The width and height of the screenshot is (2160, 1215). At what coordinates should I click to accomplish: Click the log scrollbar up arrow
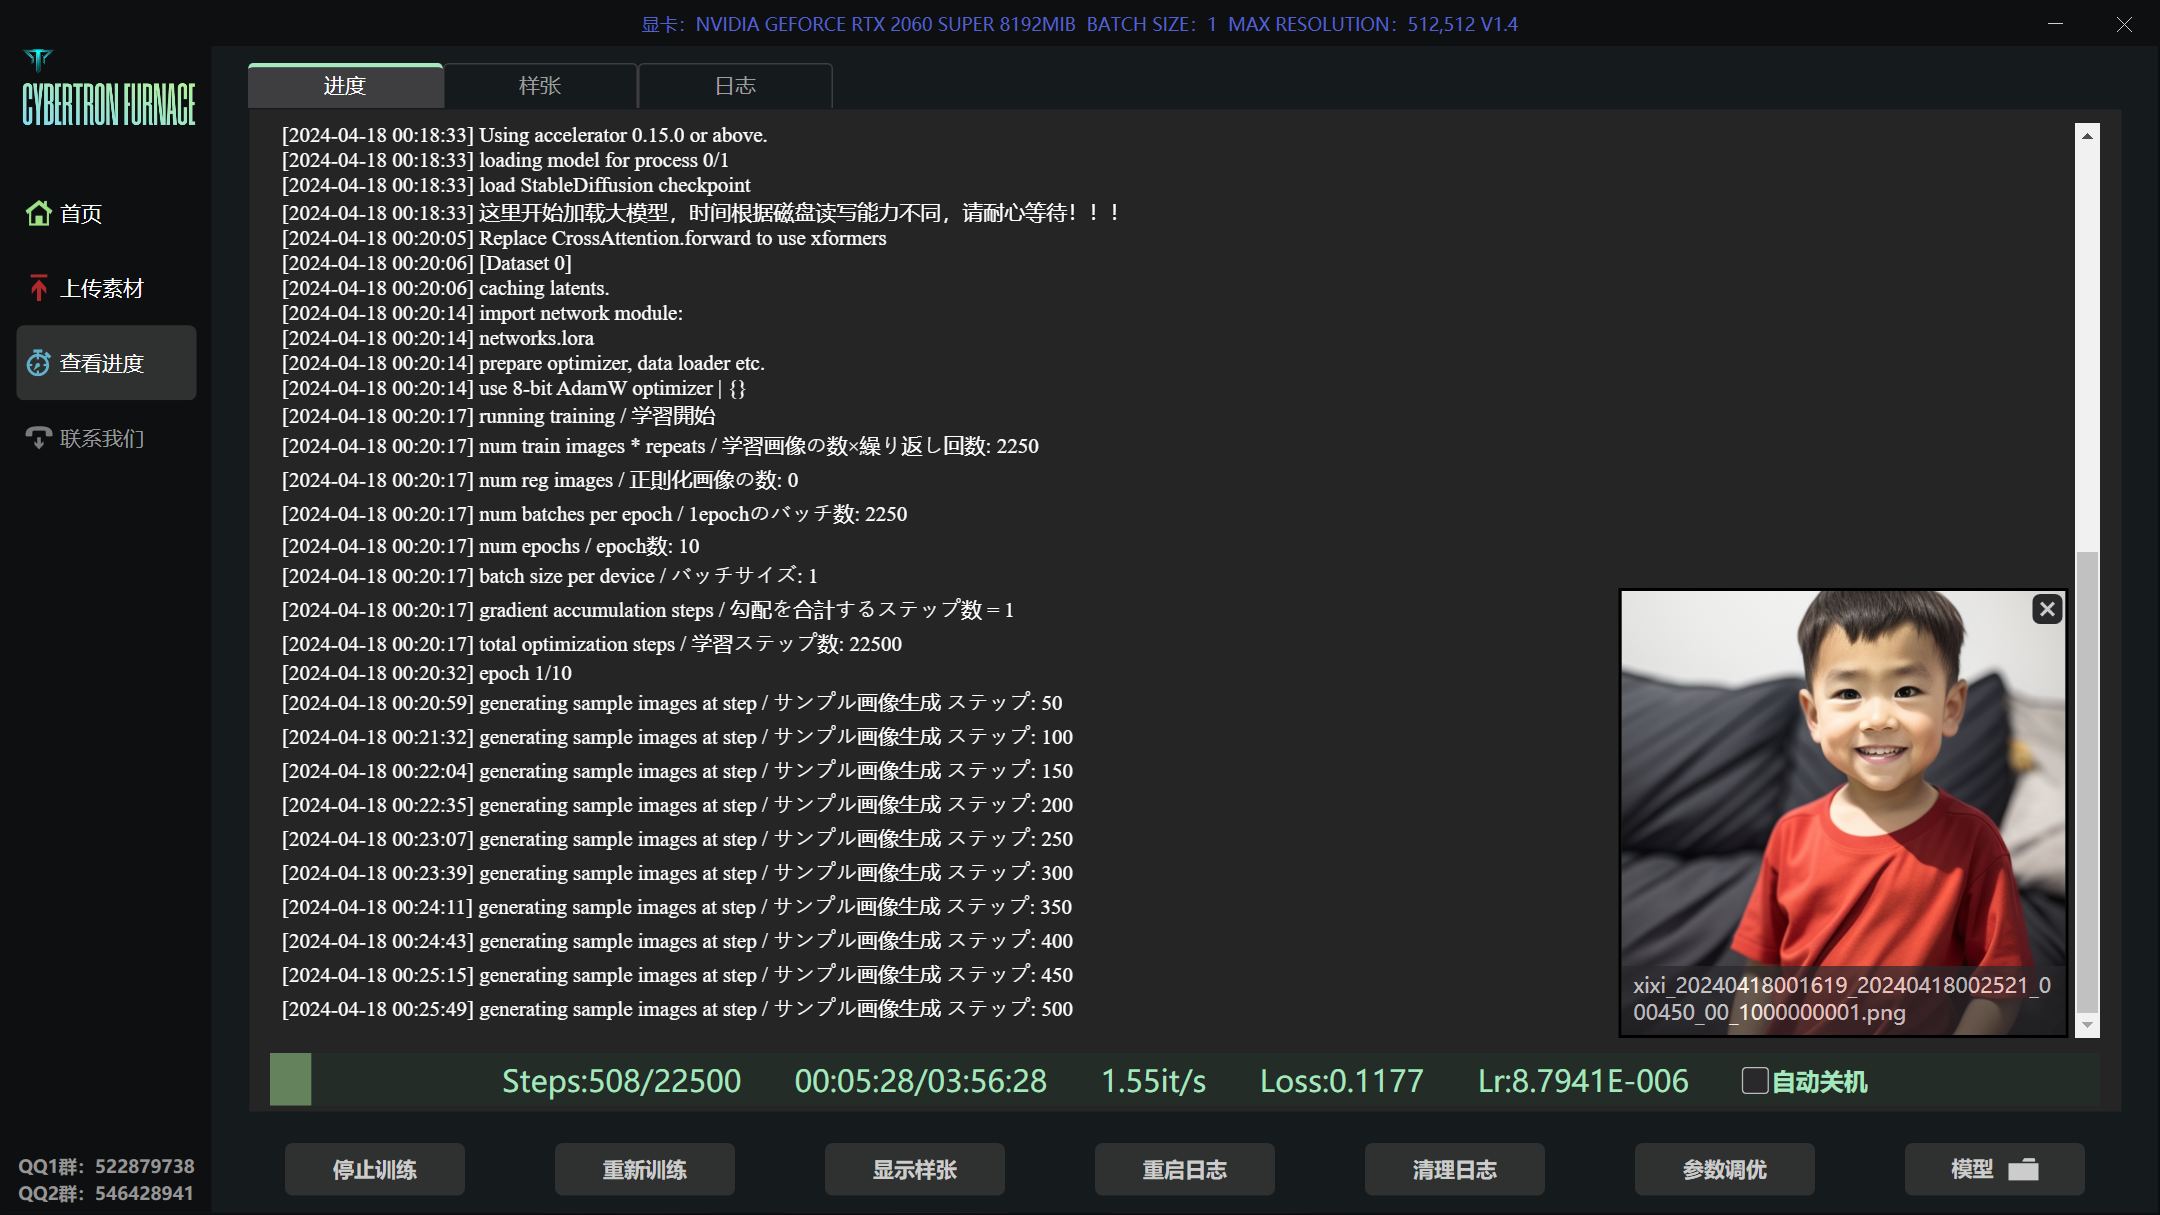2087,136
